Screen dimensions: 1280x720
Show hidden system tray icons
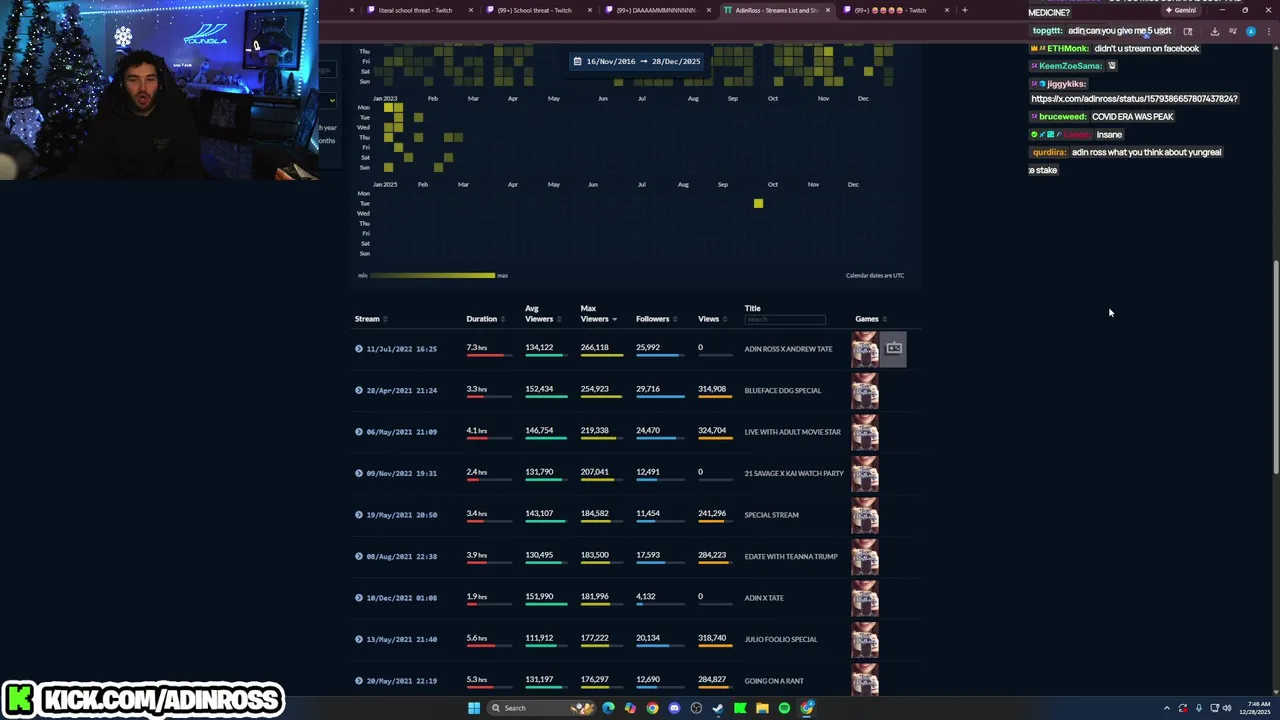pos(1167,708)
